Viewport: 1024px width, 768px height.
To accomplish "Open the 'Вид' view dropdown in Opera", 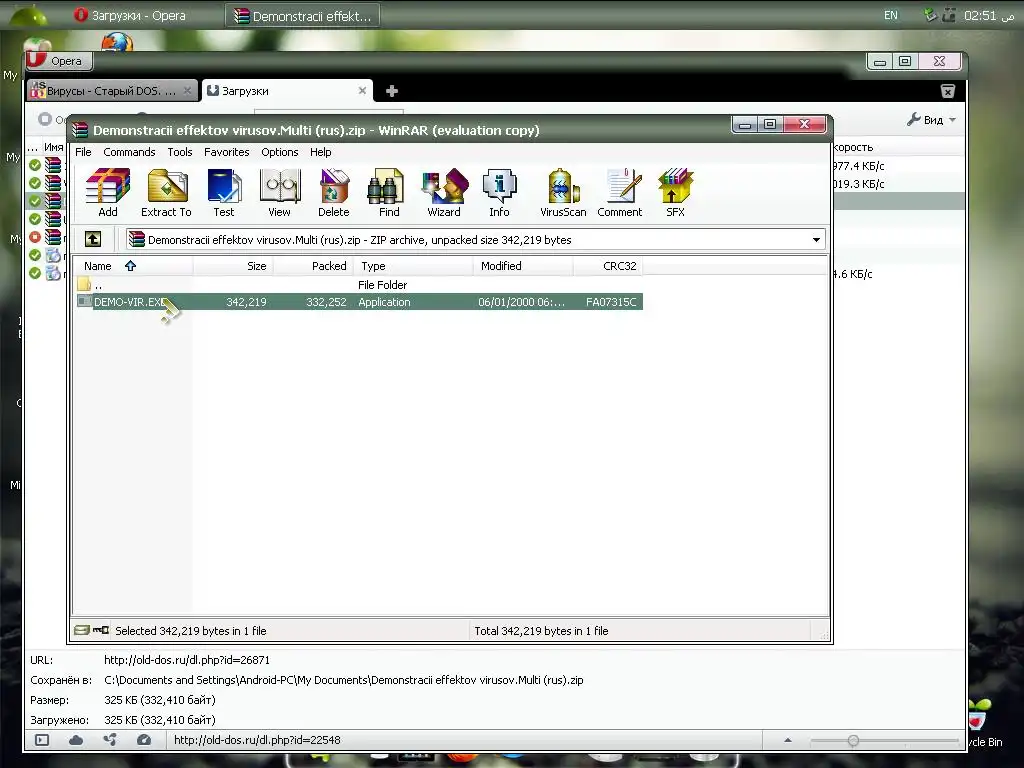I will [932, 120].
